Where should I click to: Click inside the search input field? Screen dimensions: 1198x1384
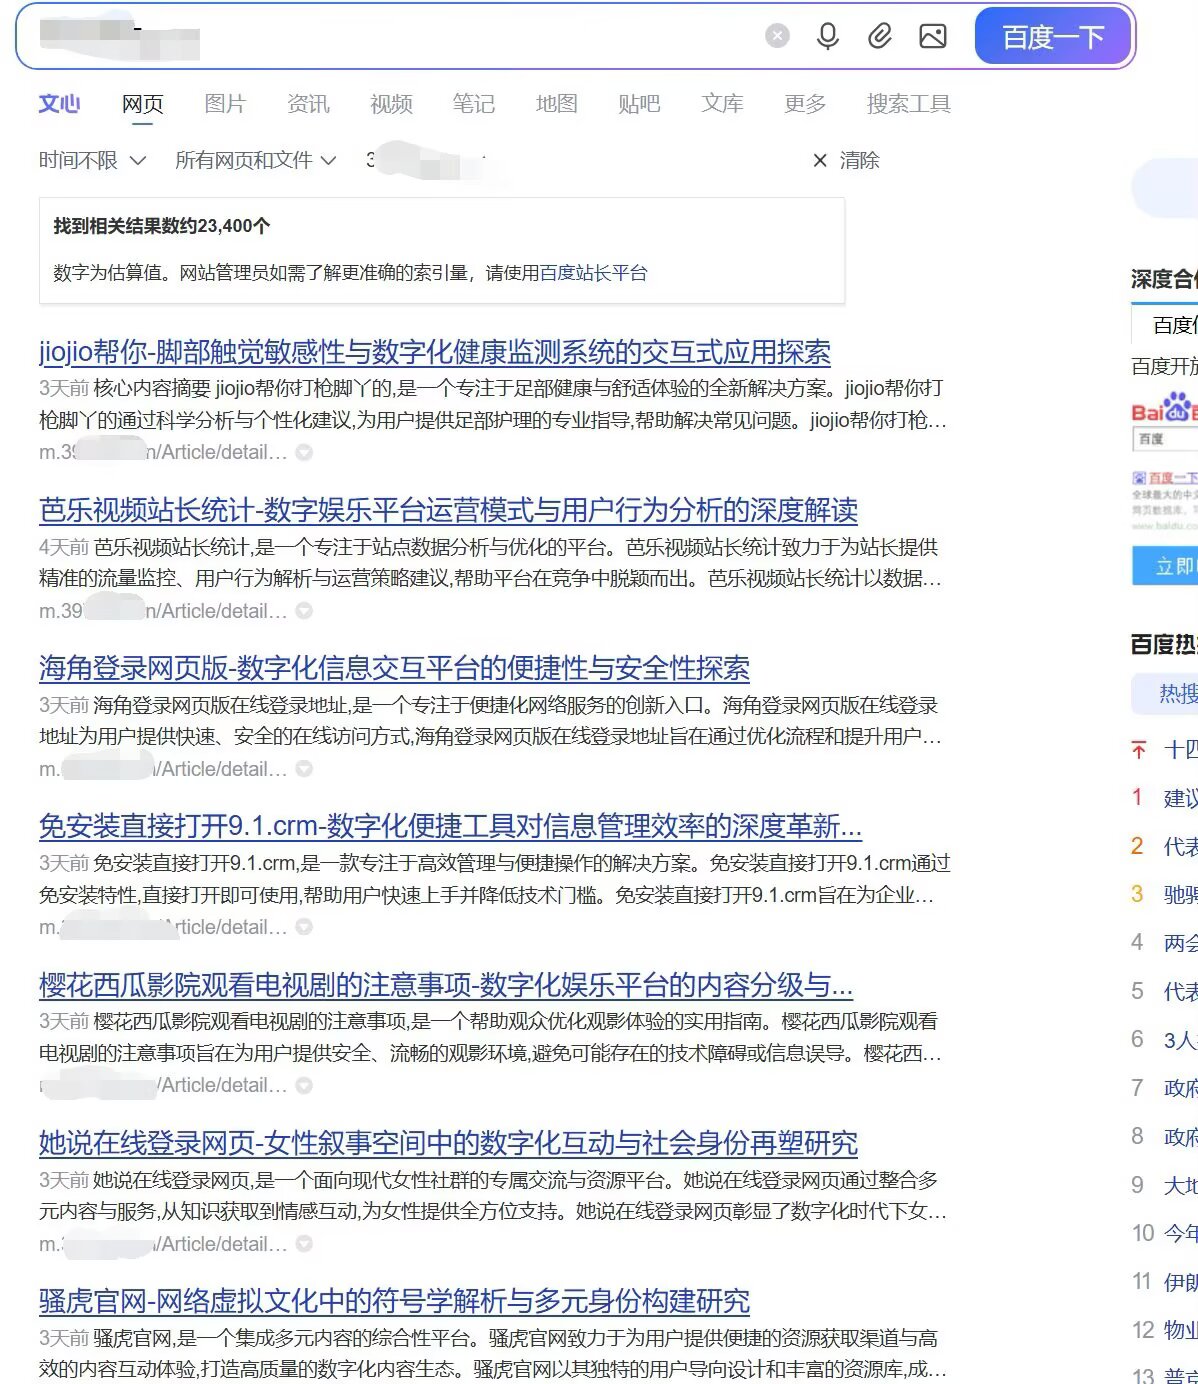450,37
